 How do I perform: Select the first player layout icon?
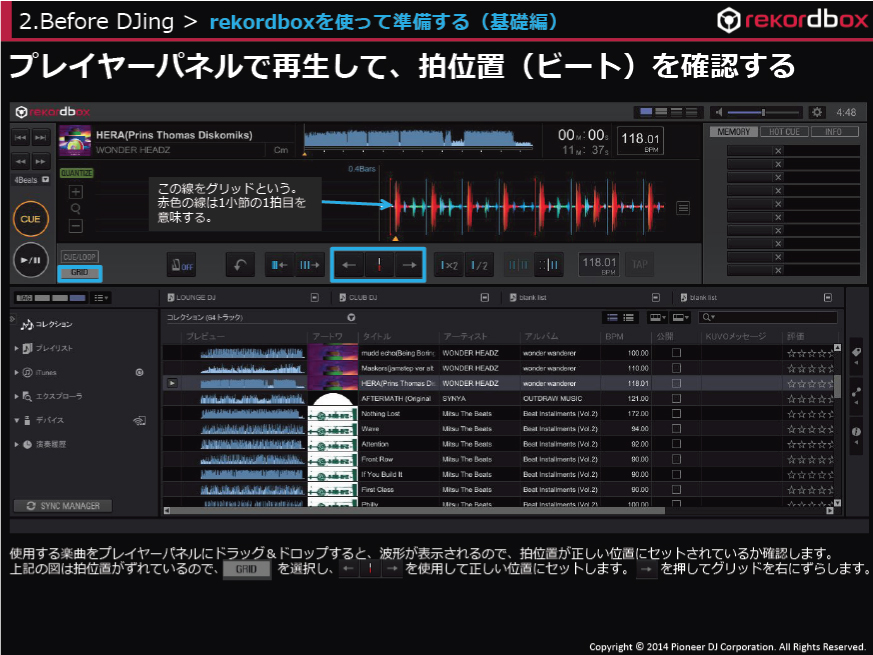coord(646,112)
